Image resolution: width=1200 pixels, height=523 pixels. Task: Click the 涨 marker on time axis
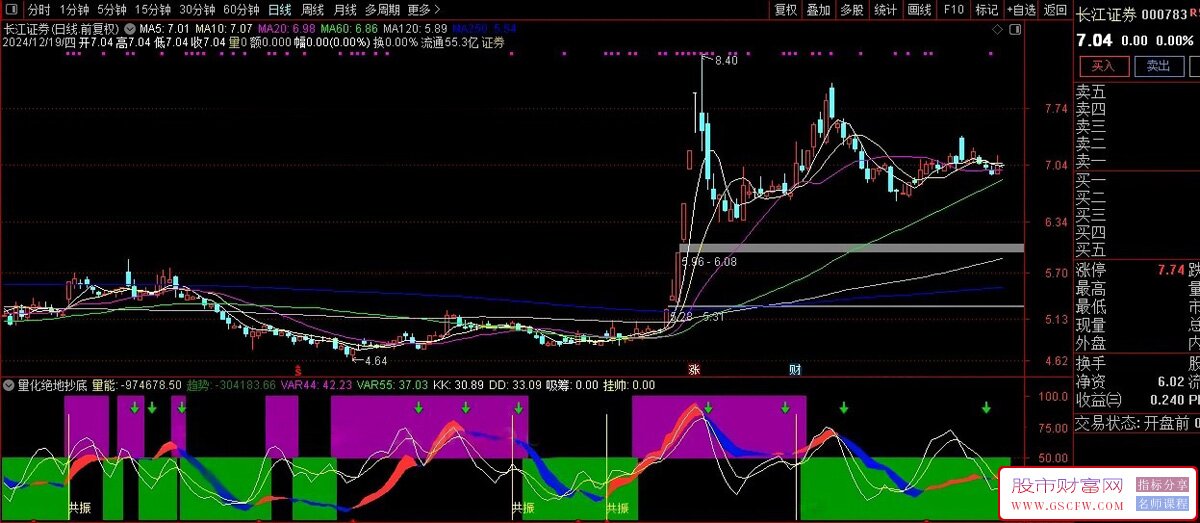[693, 369]
